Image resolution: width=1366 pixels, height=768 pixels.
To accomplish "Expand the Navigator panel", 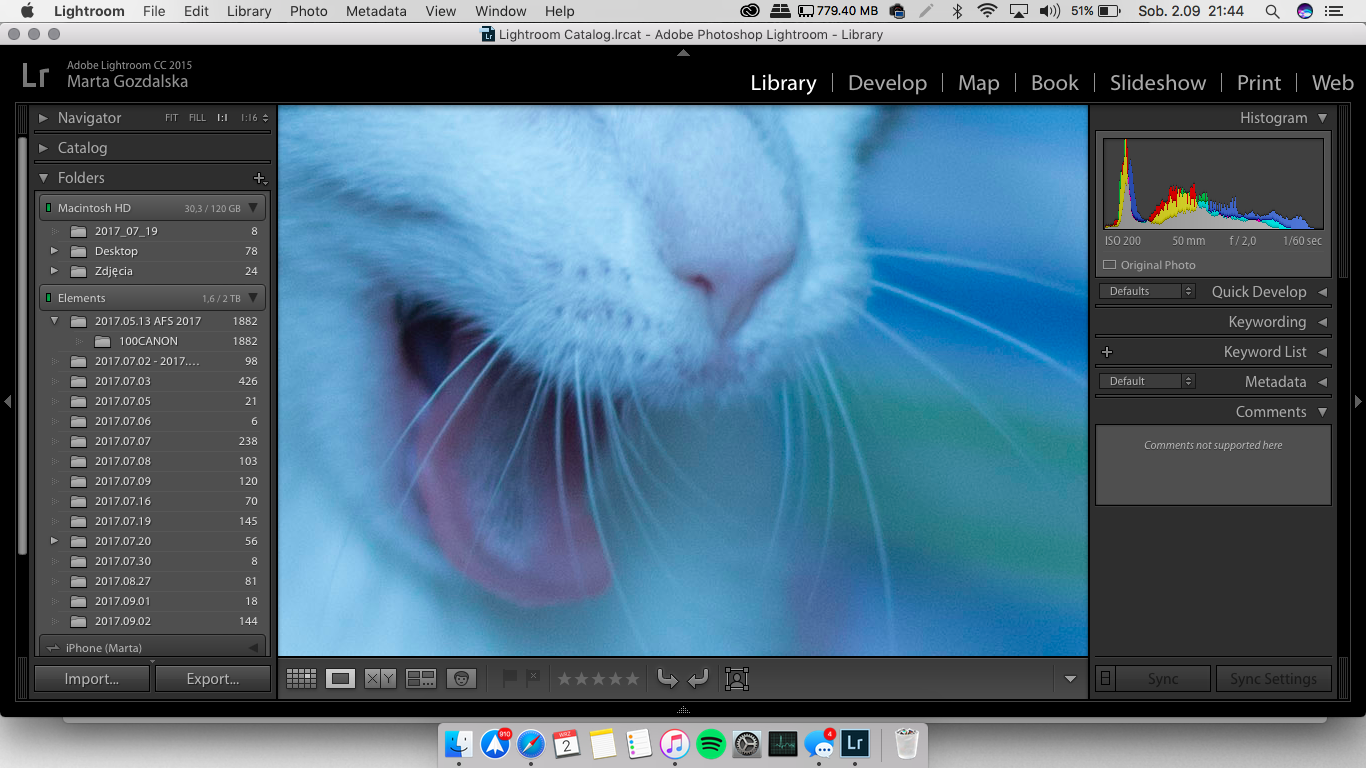I will point(43,118).
